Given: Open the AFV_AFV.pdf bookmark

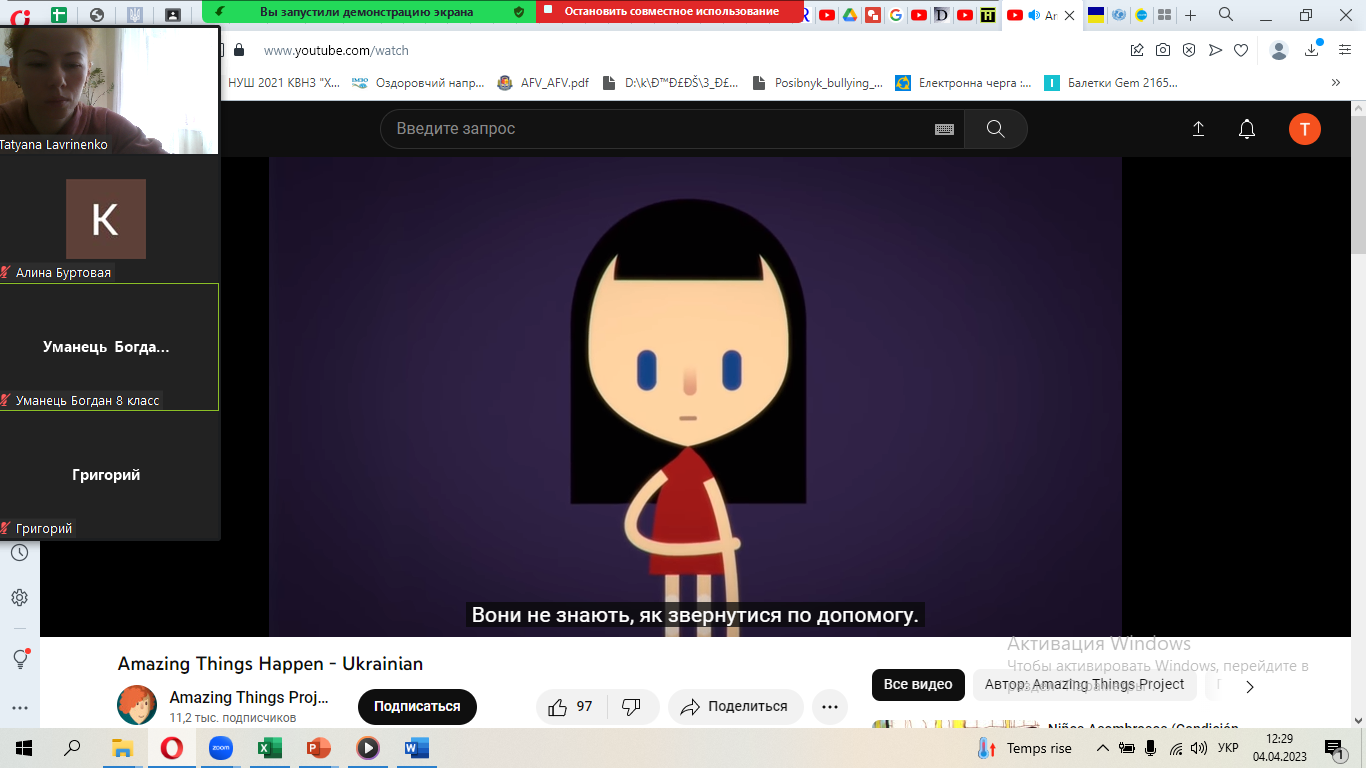Looking at the screenshot, I should tap(544, 83).
